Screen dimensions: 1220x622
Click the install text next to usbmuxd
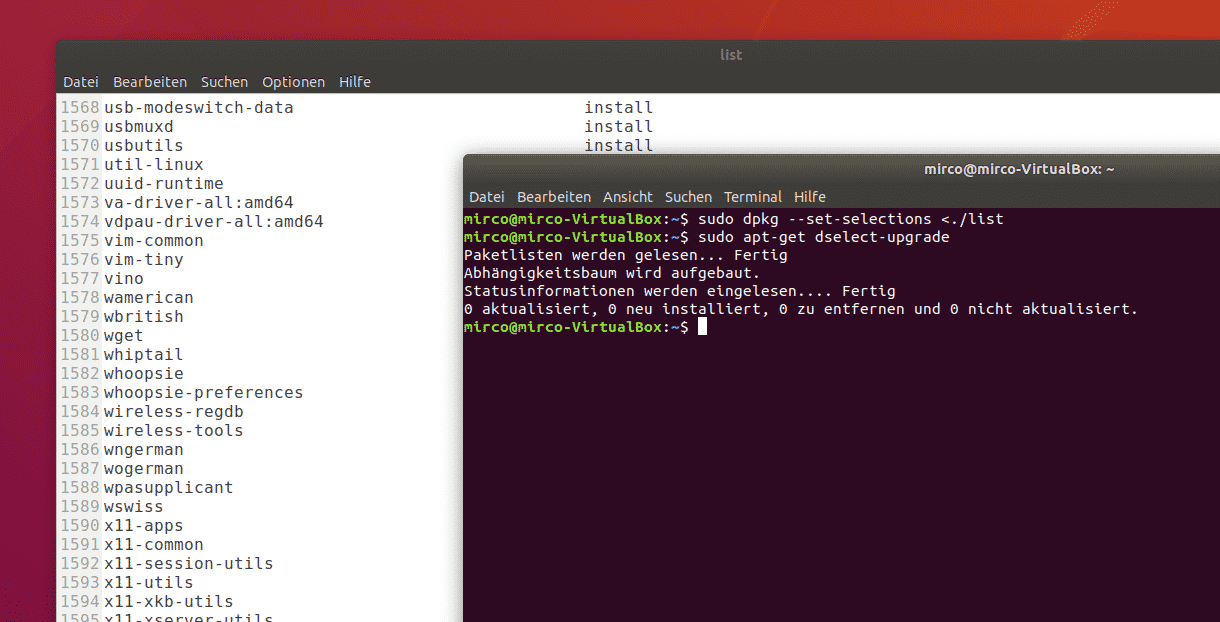point(618,126)
